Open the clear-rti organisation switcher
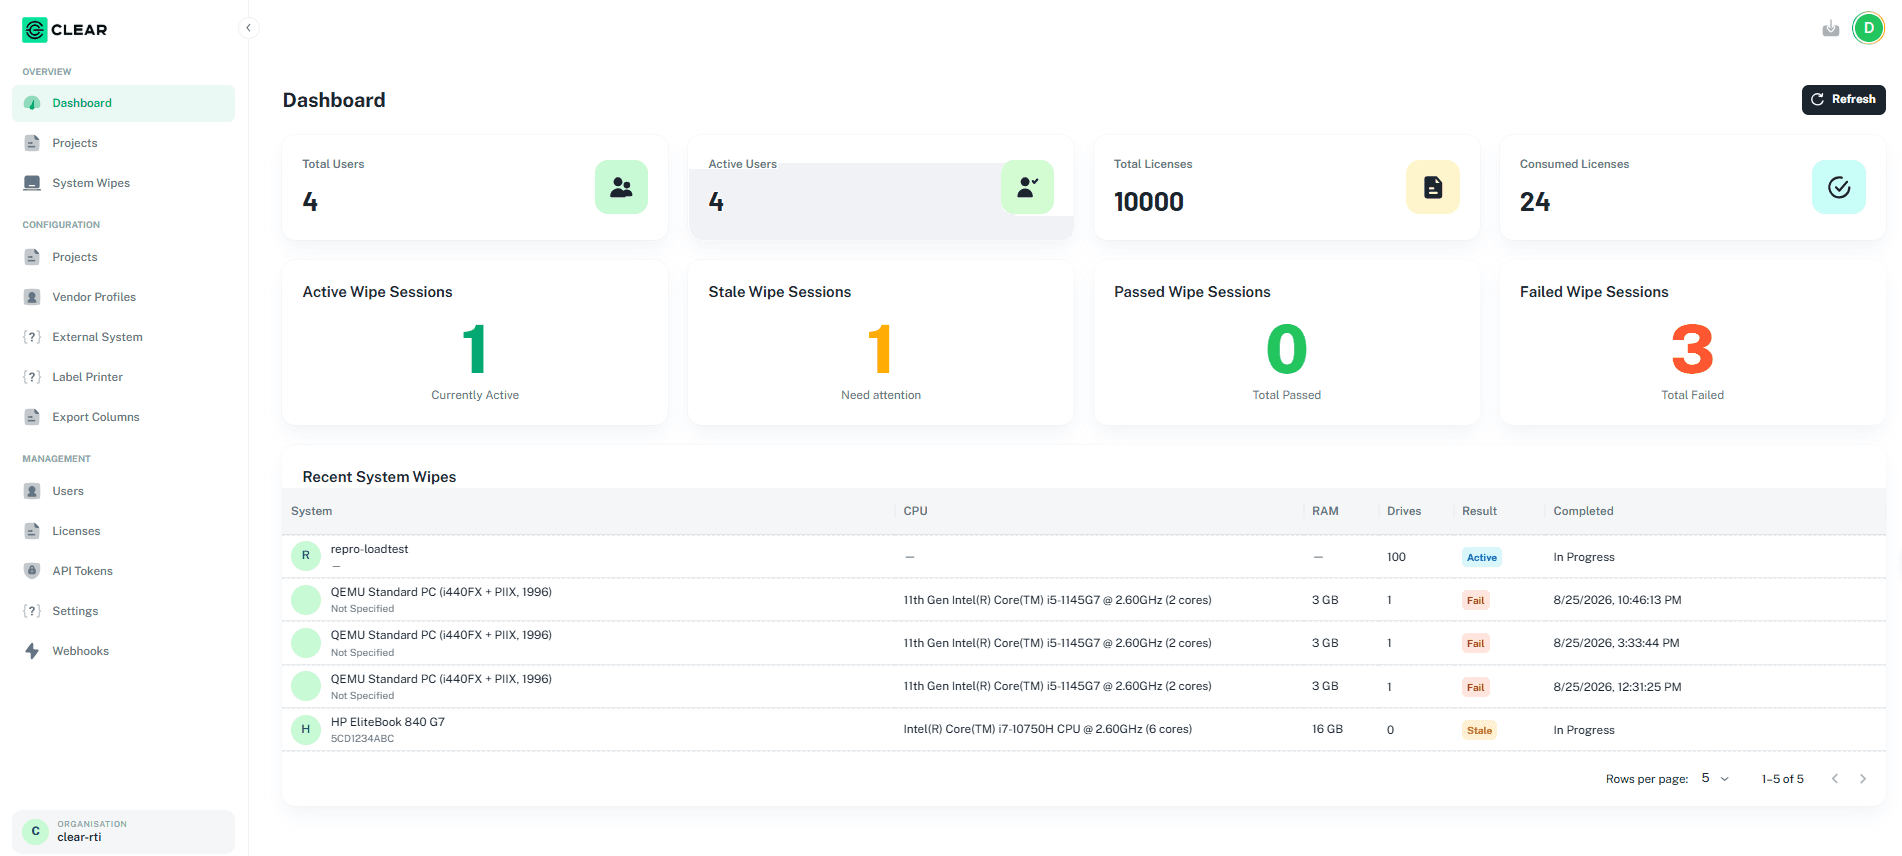The height and width of the screenshot is (856, 1902). (x=123, y=831)
